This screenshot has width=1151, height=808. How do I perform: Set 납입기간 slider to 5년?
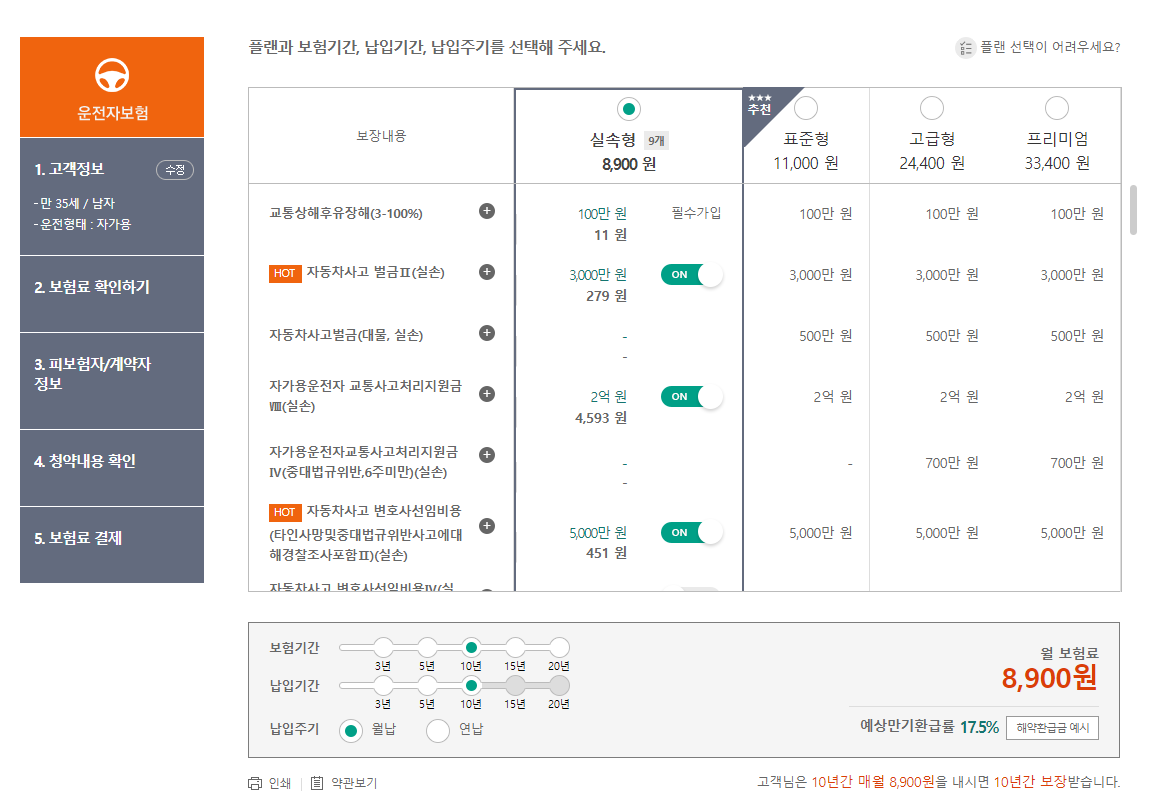click(427, 685)
